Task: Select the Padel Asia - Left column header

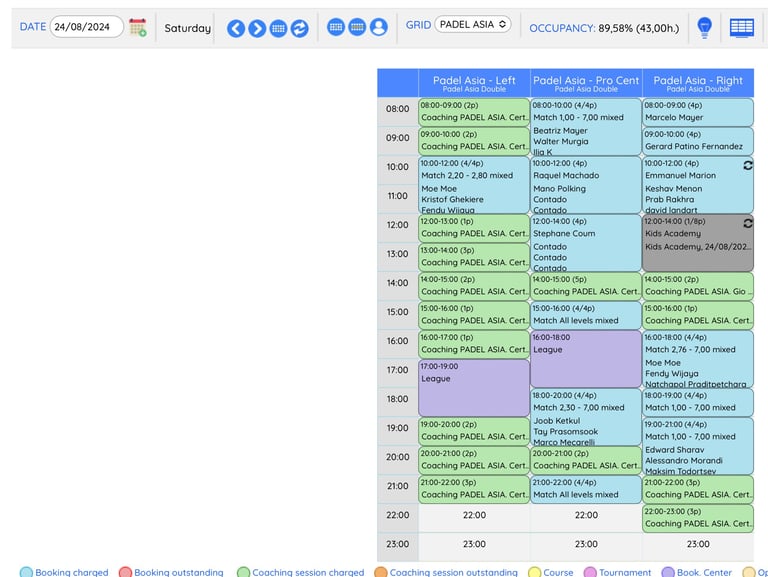Action: coord(474,83)
